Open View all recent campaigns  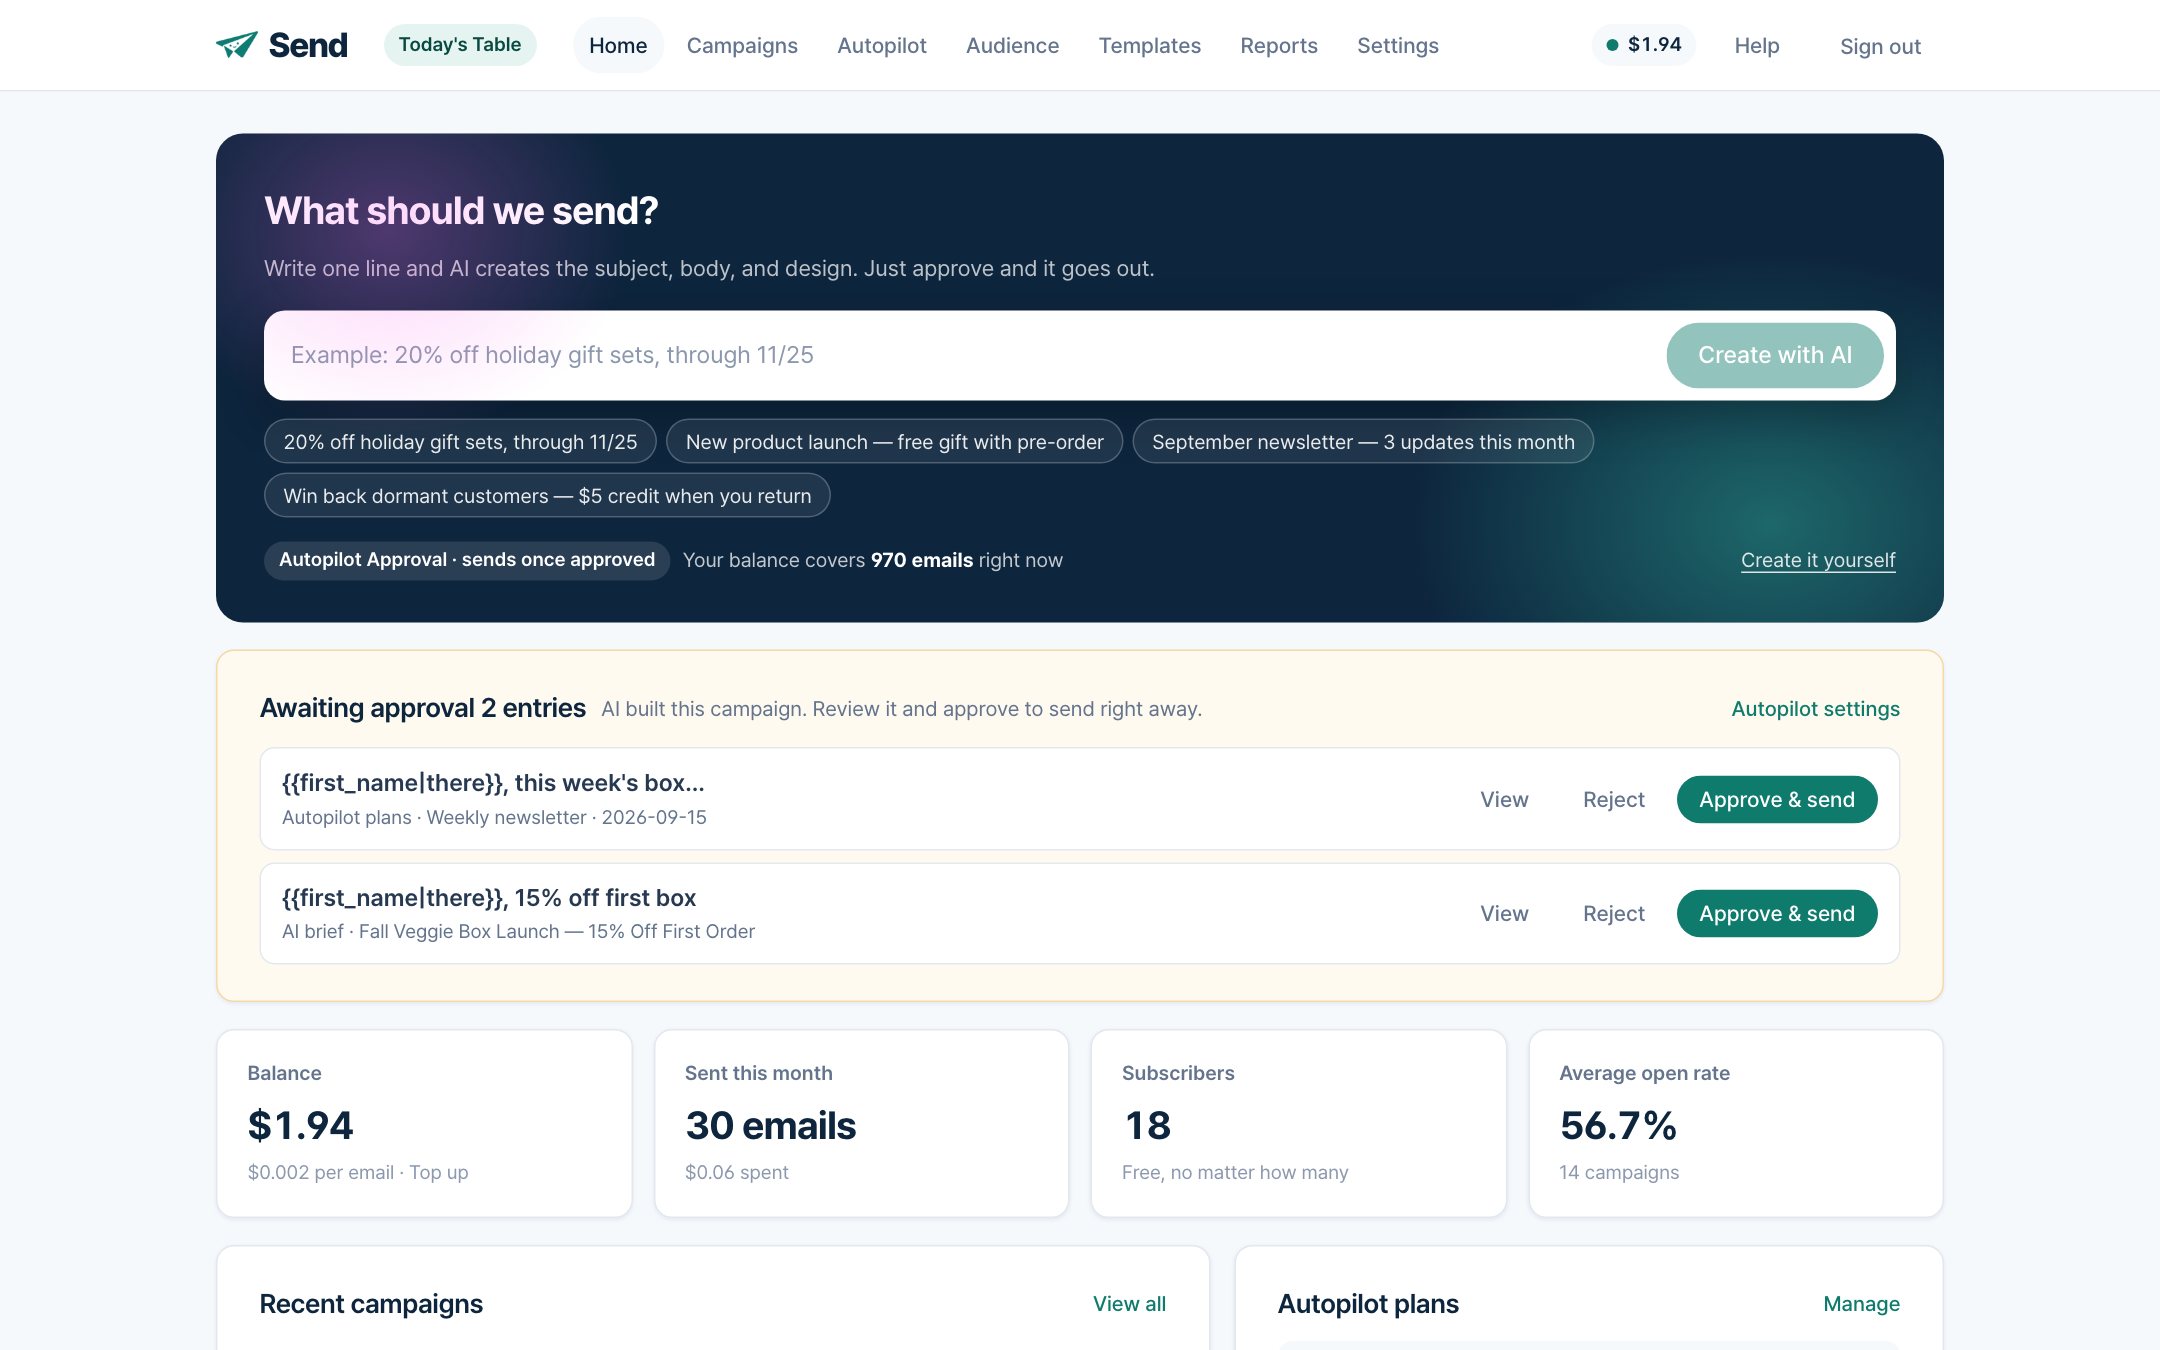pyautogui.click(x=1129, y=1304)
